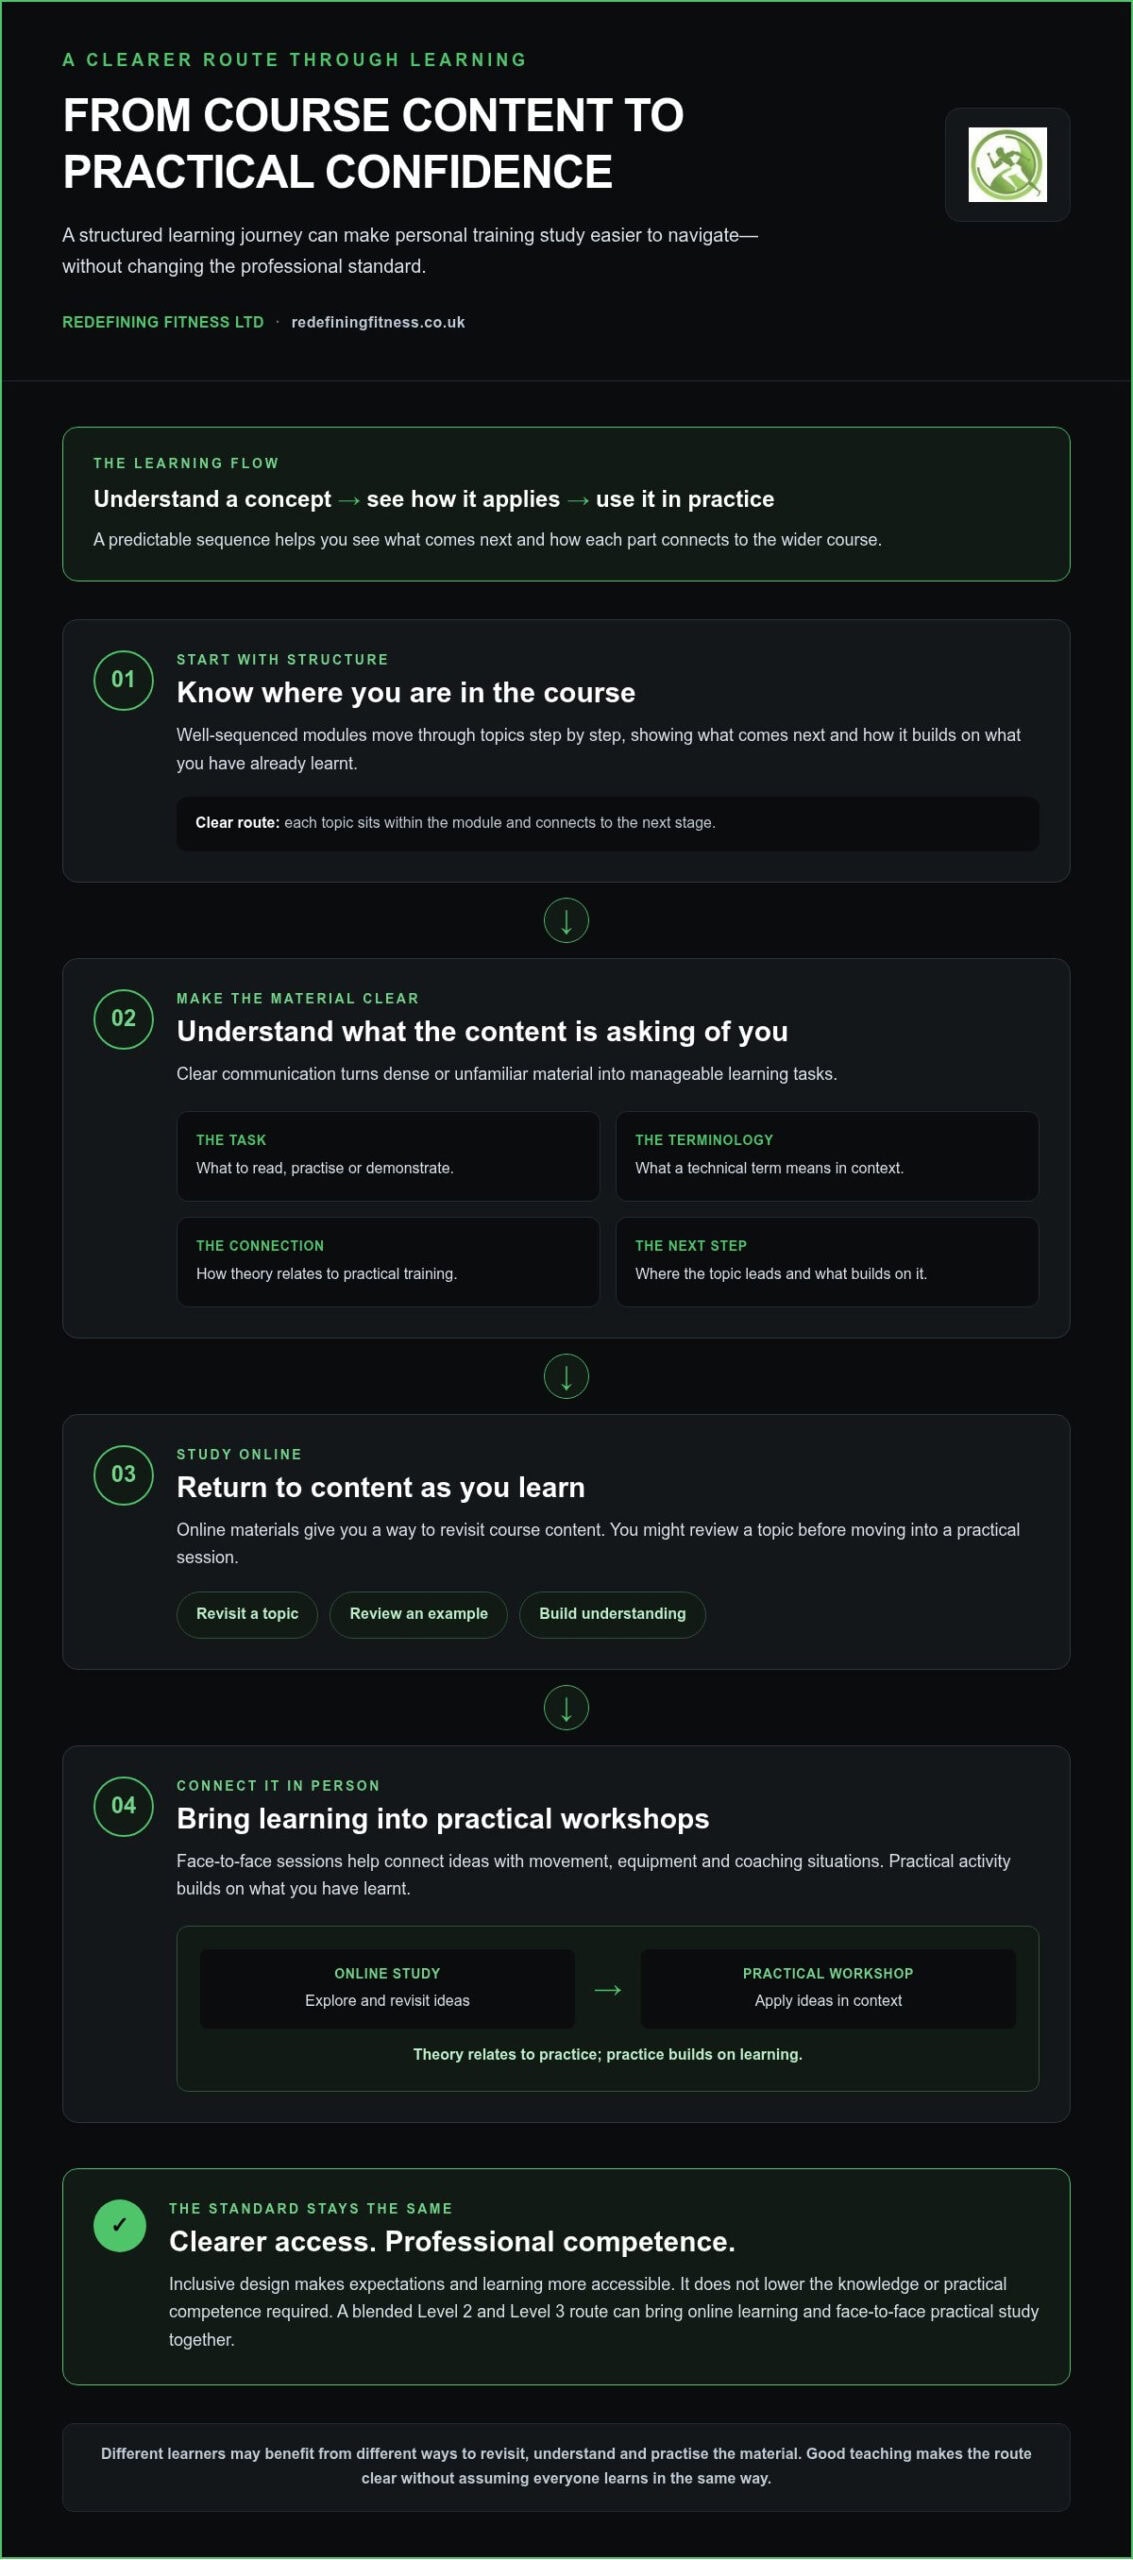The image size is (1133, 2560).
Task: Click the green checkmark circle icon
Action: point(120,2226)
